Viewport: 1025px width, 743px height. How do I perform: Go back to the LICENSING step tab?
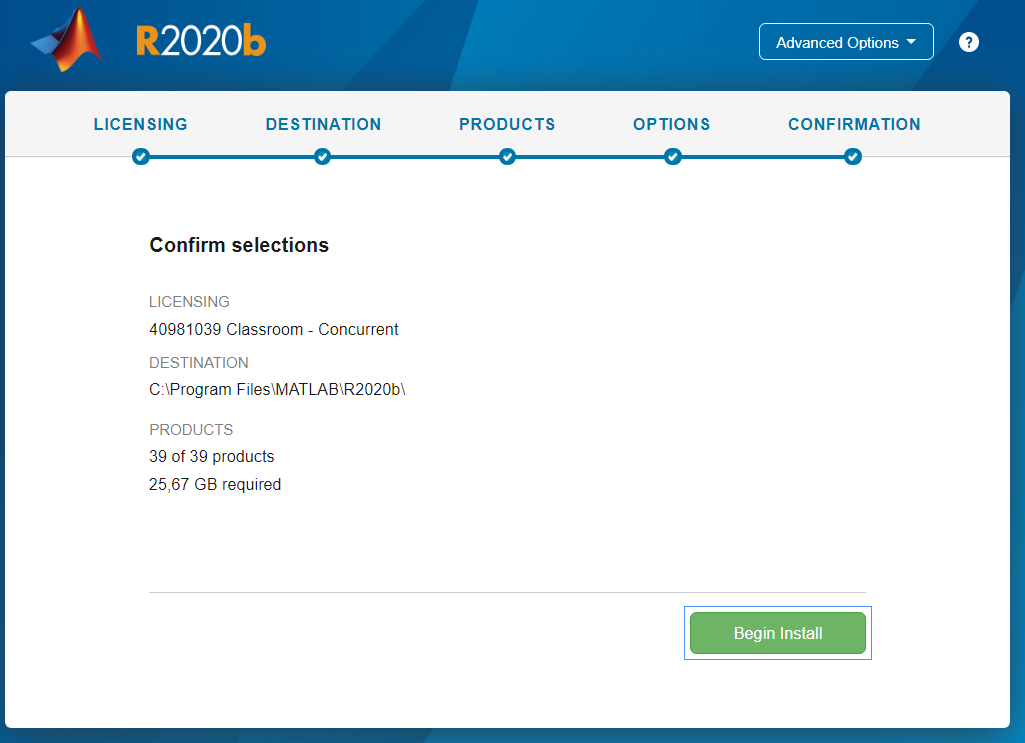[x=141, y=124]
